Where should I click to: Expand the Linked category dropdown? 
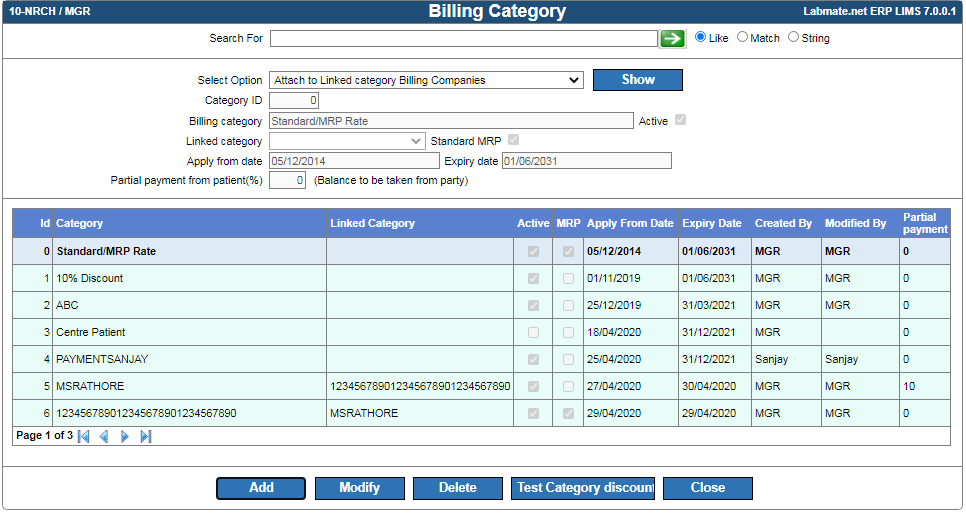tap(347, 141)
